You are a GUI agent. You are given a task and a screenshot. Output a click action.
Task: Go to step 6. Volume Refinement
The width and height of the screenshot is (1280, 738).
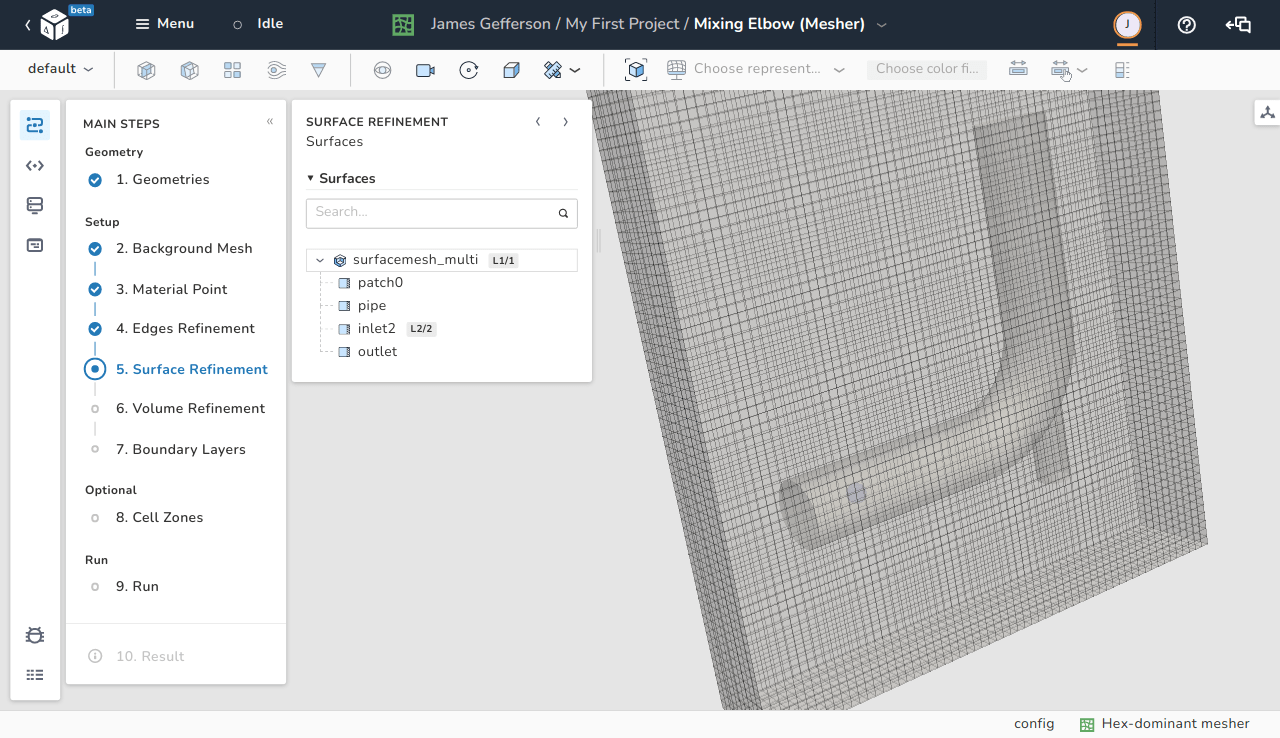point(190,409)
